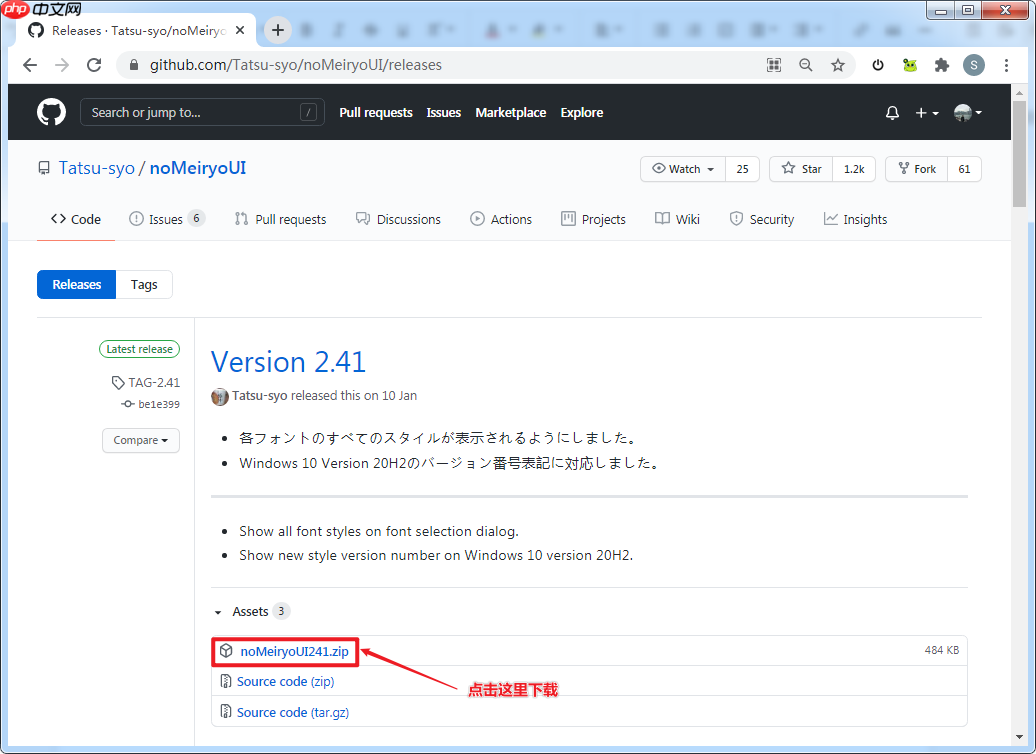Image resolution: width=1036 pixels, height=754 pixels.
Task: Star the noMeiryoUI repository
Action: point(800,169)
